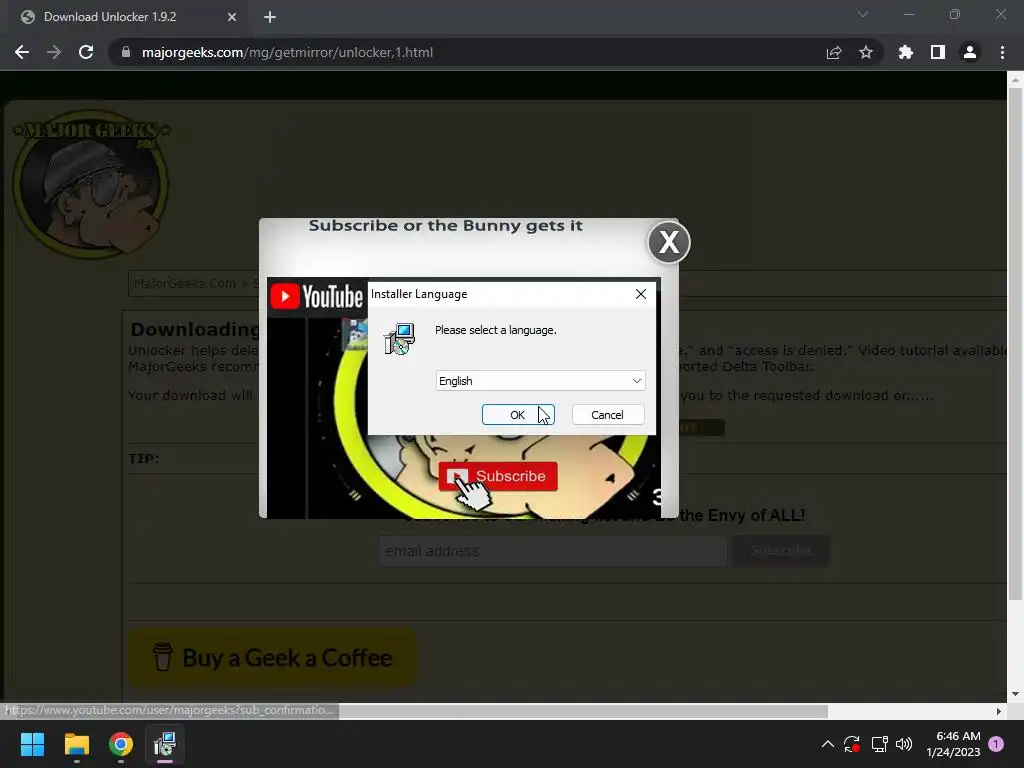The height and width of the screenshot is (768, 1024).
Task: Close the Download Unlocker tab
Action: click(x=232, y=17)
